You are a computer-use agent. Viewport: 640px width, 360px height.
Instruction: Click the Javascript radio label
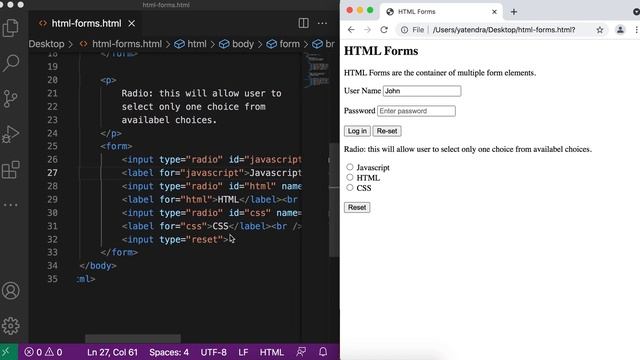[373, 168]
